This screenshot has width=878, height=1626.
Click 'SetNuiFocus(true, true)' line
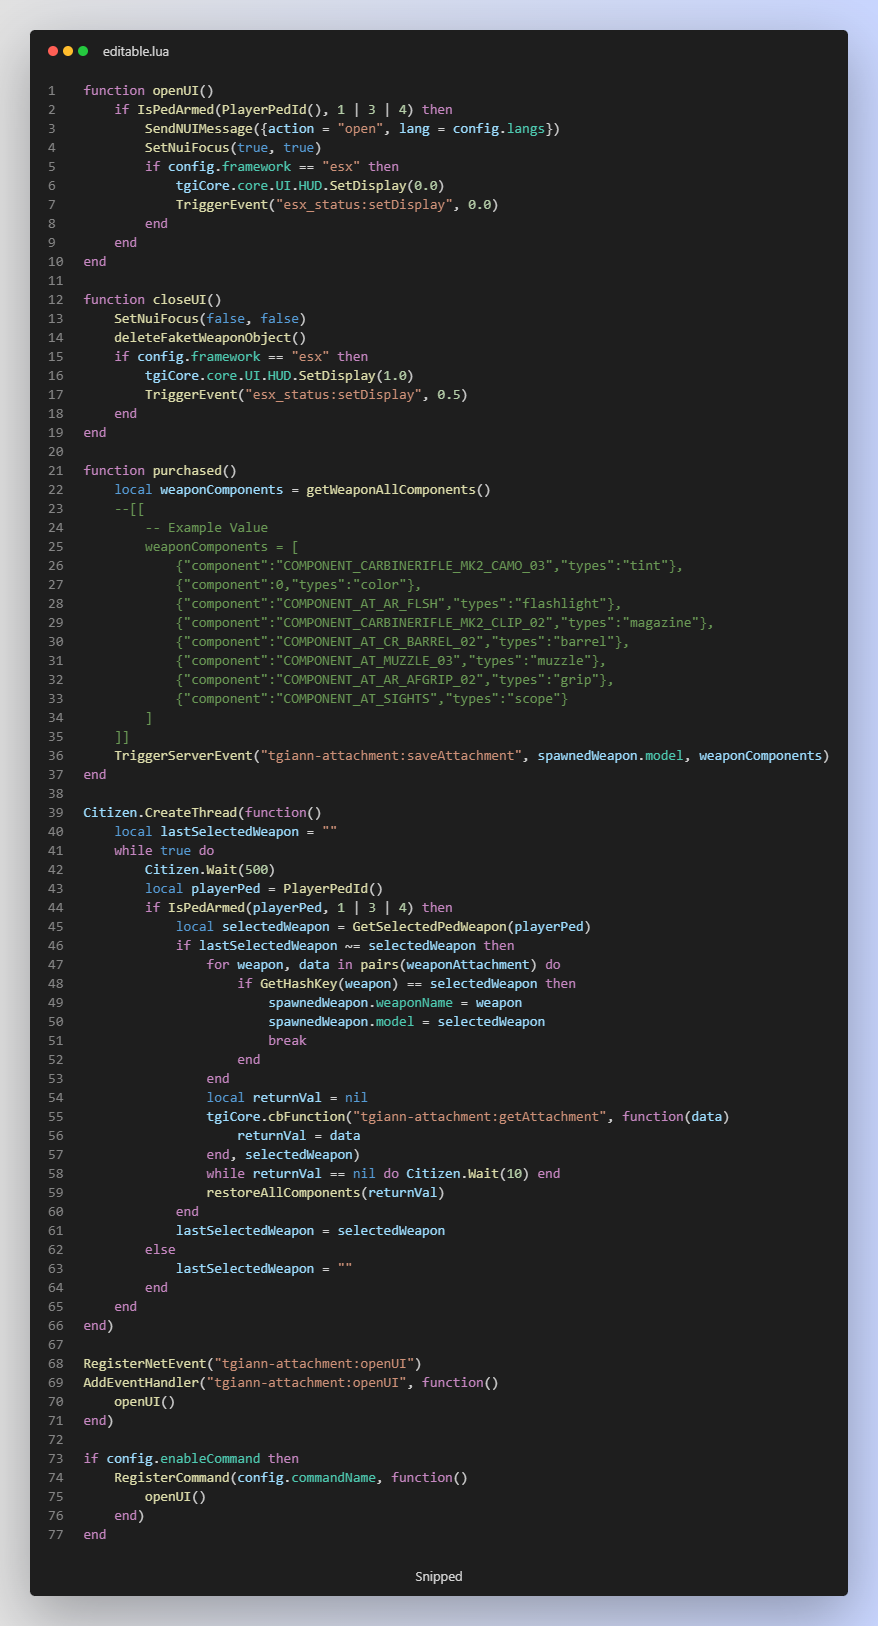[x=233, y=148]
